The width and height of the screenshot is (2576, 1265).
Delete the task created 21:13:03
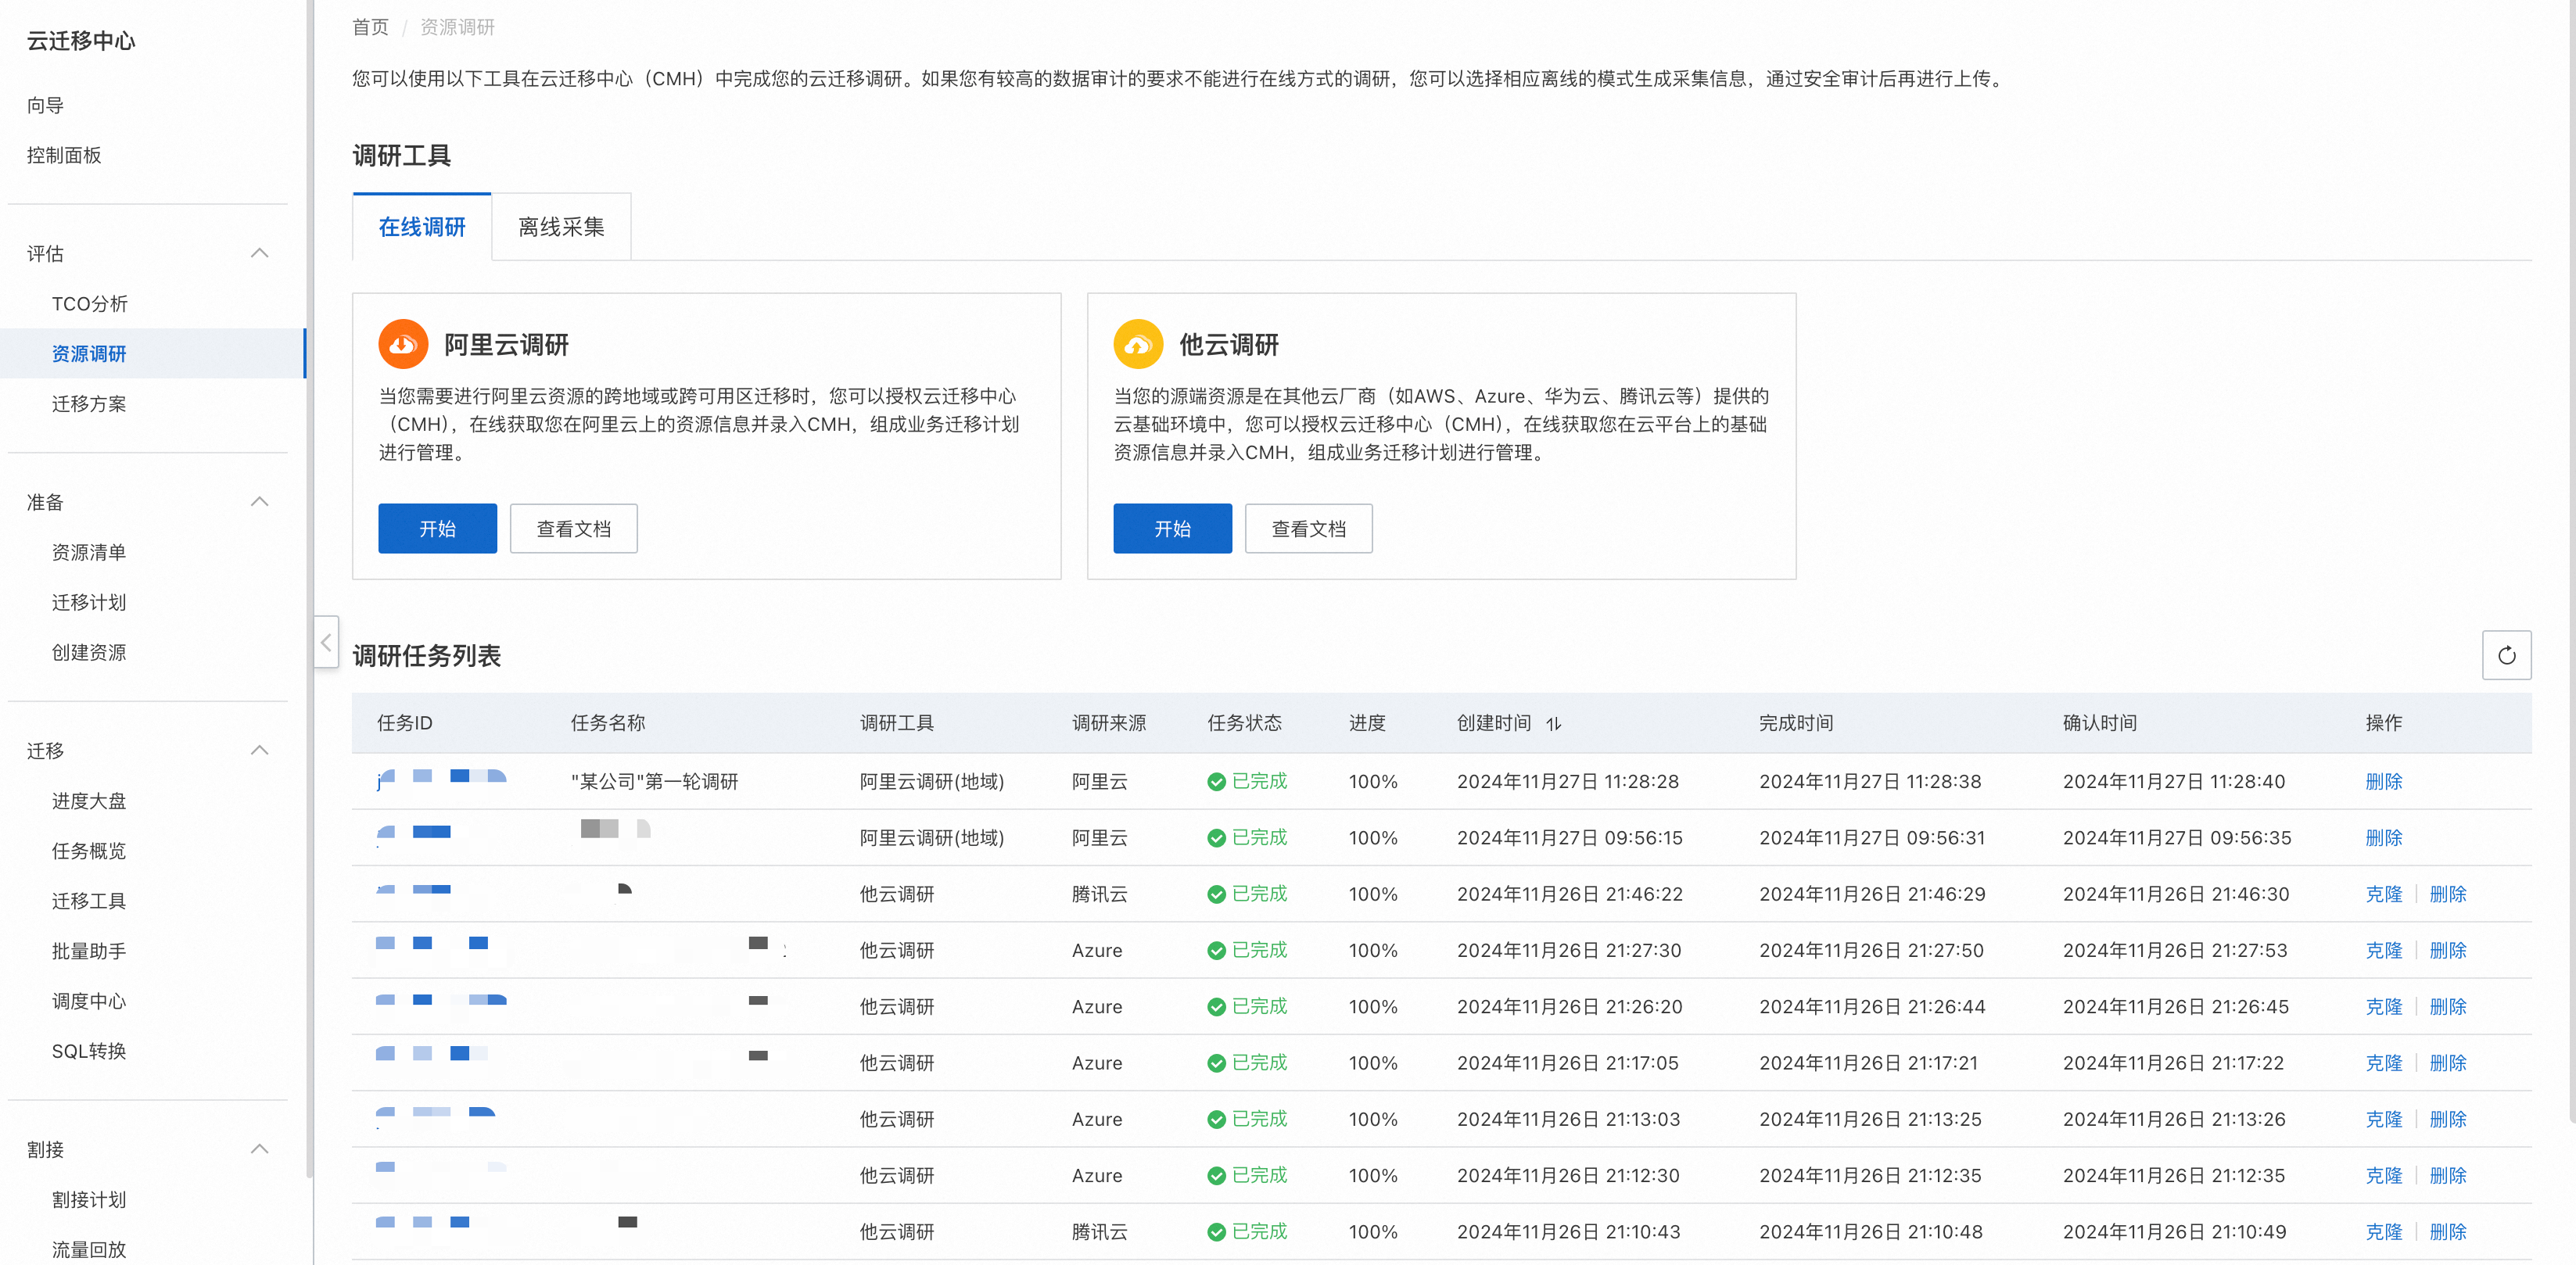[2448, 1119]
